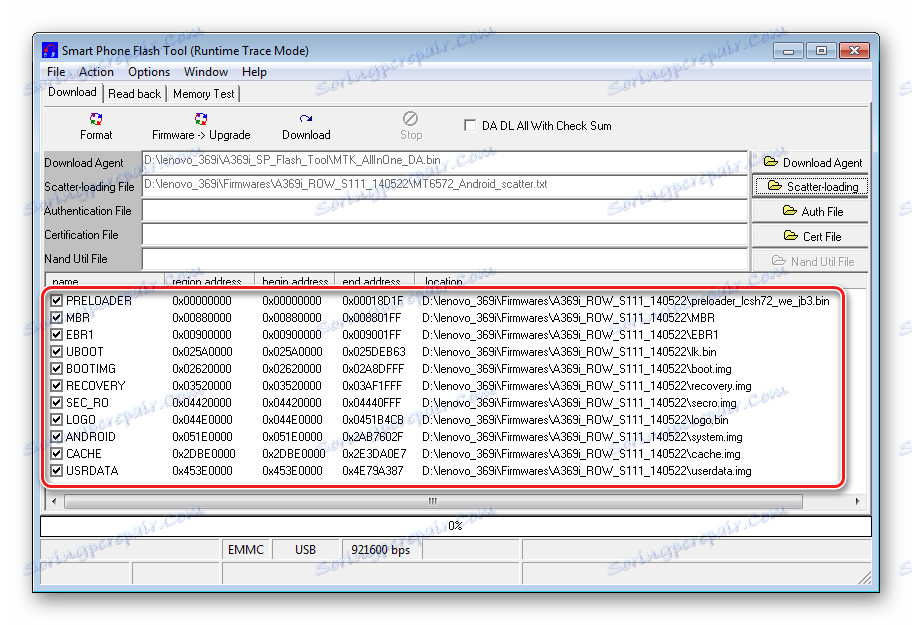912x625 pixels.
Task: Click region address 0x2DBE0000 value
Action: coord(204,453)
